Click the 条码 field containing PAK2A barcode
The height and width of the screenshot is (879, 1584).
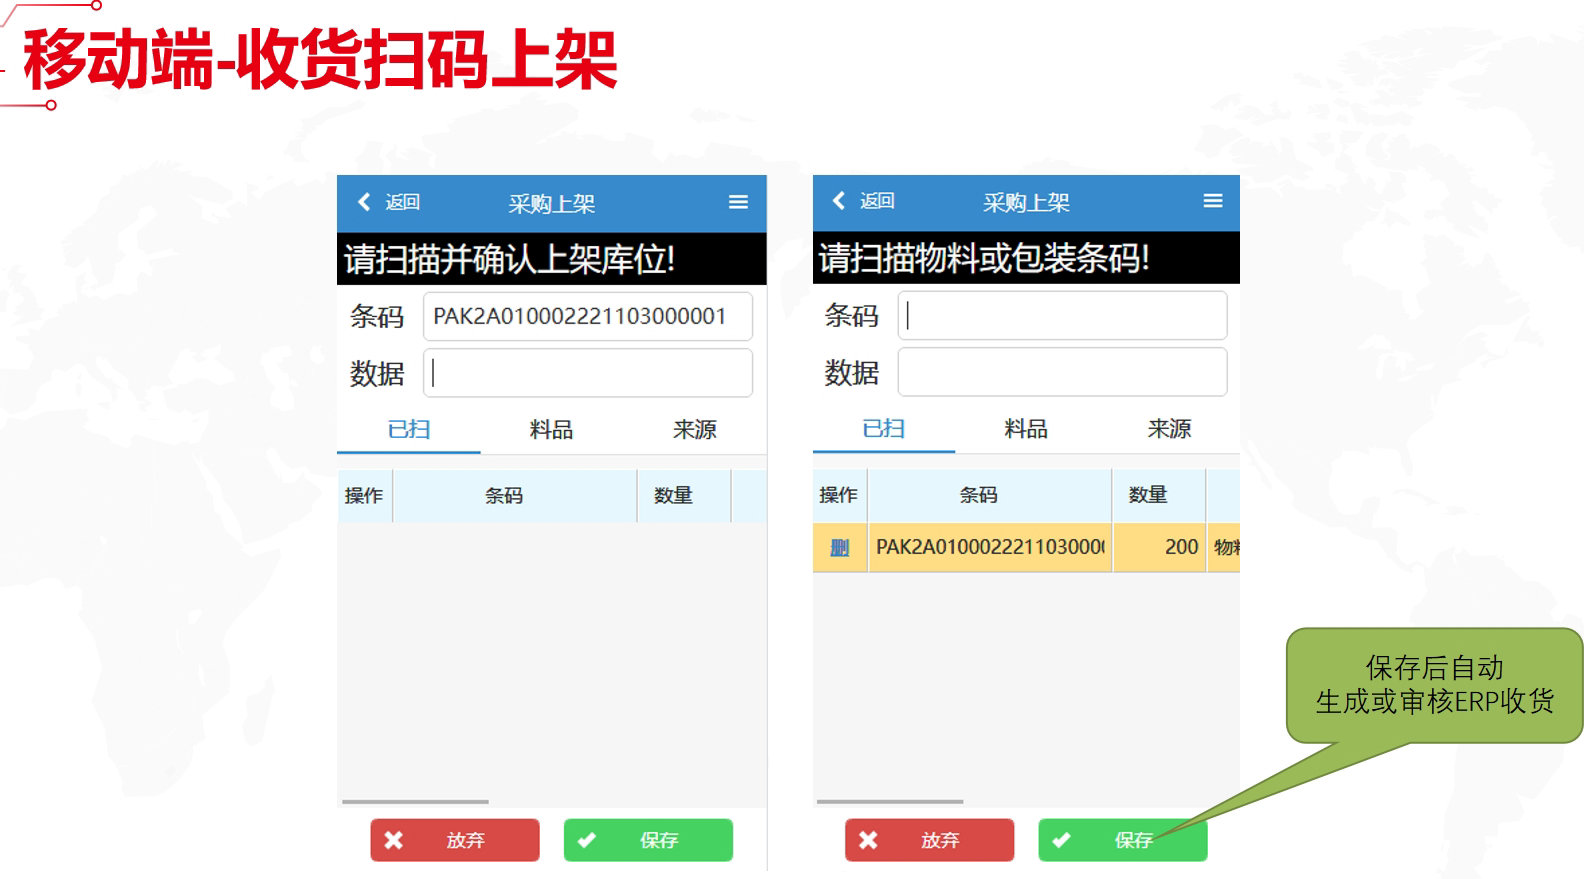(x=588, y=316)
